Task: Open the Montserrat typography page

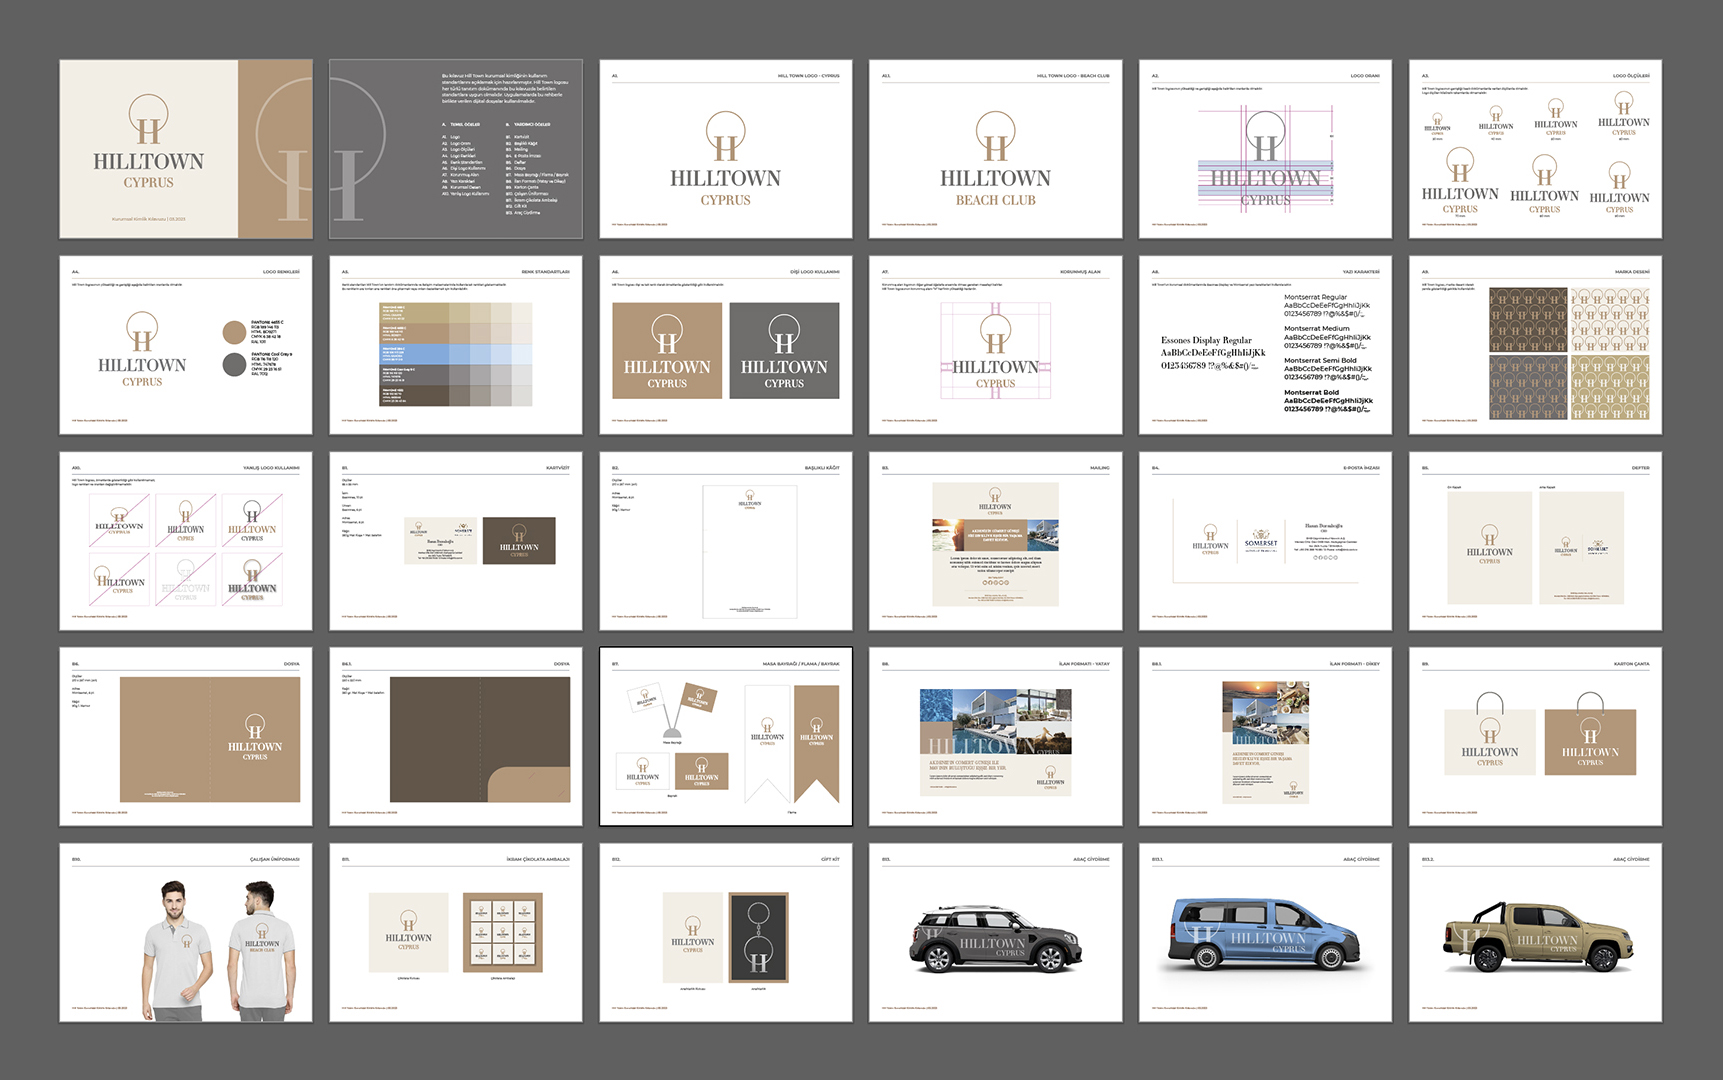Action: pyautogui.click(x=1265, y=345)
